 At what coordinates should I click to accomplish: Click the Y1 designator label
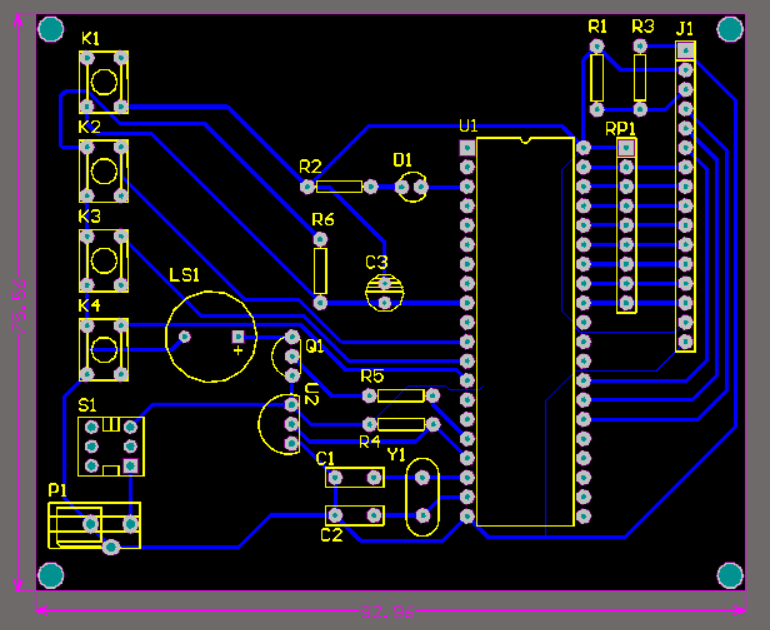pyautogui.click(x=396, y=455)
